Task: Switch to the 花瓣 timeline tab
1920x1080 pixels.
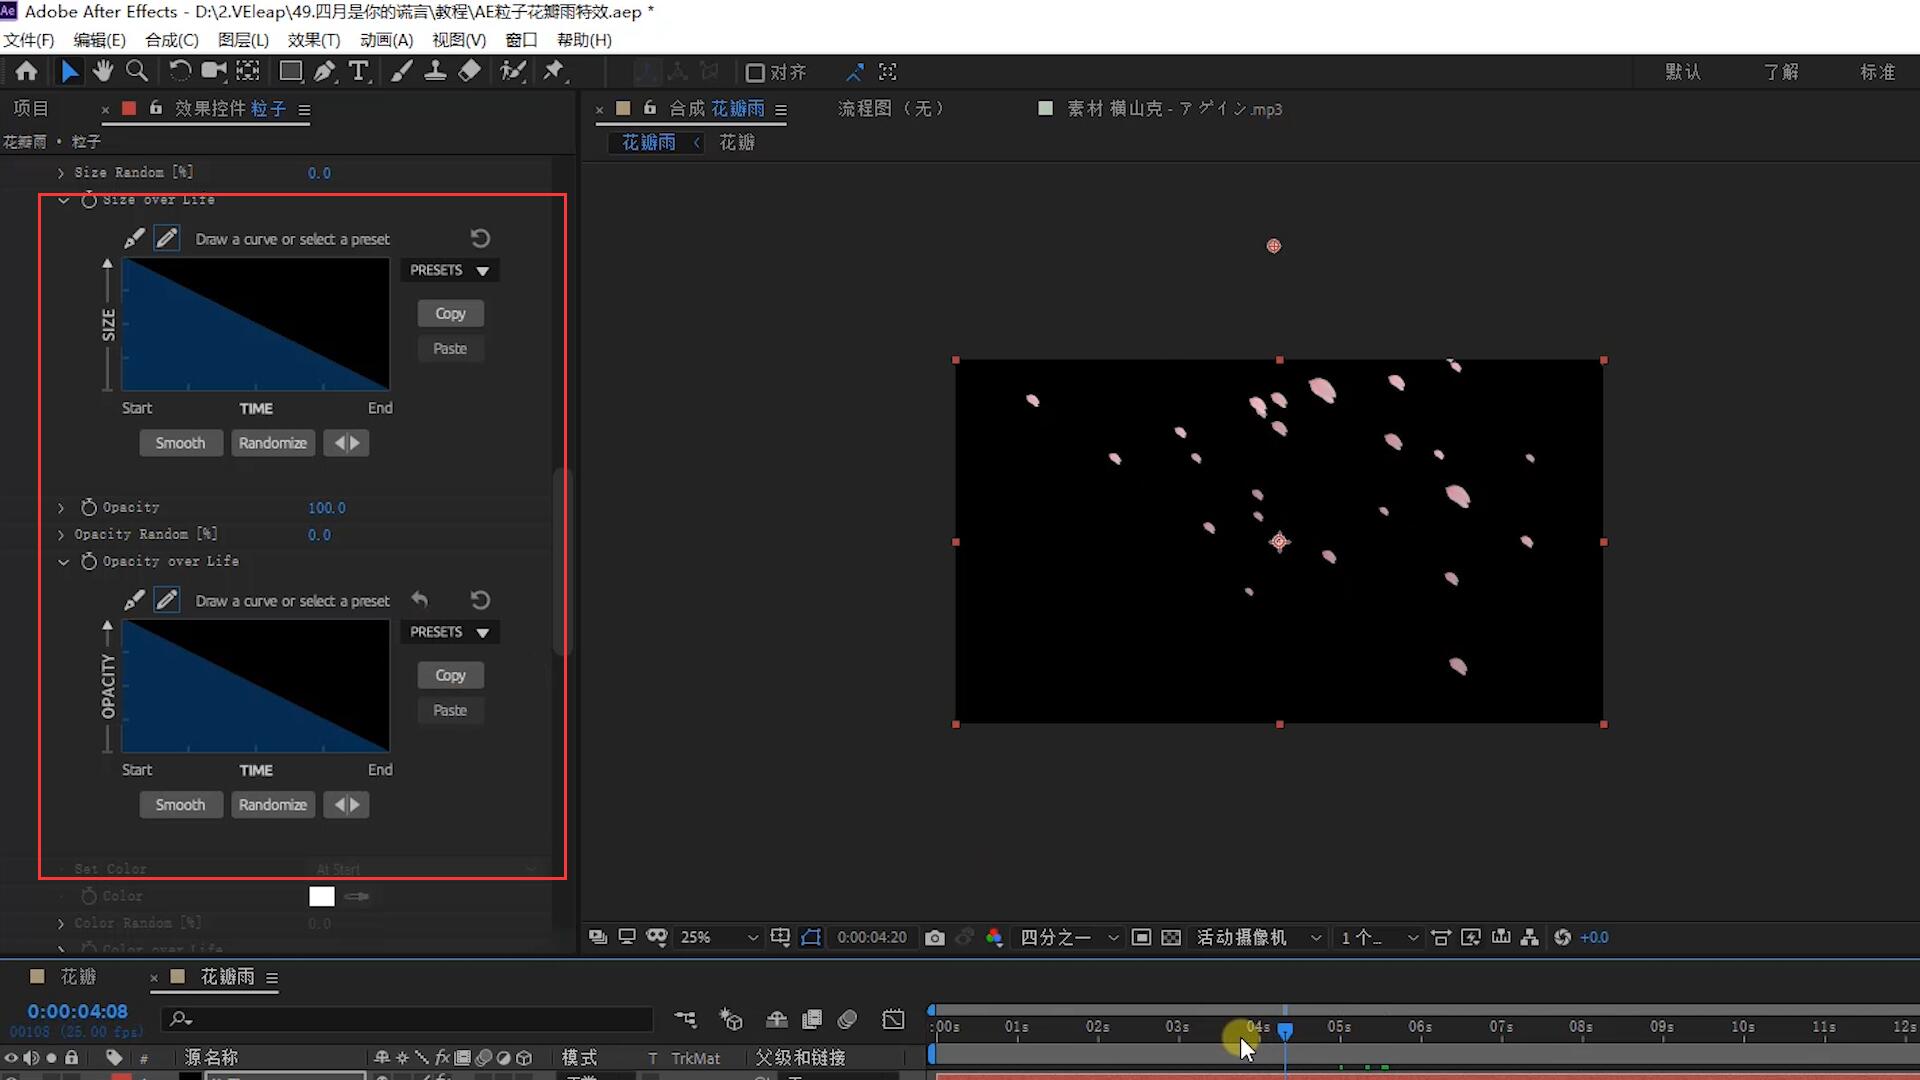Action: 77,976
